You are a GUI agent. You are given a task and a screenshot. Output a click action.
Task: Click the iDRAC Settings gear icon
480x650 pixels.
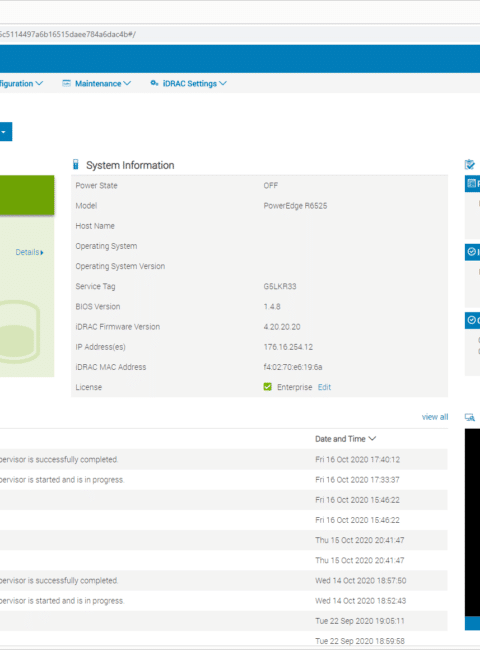(154, 83)
